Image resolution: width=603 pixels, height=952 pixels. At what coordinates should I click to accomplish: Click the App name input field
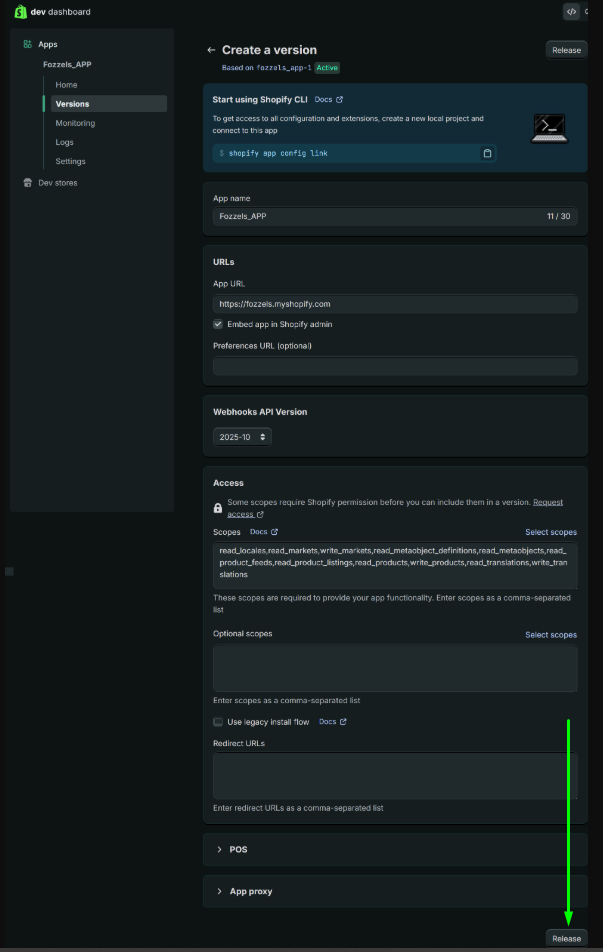pos(395,216)
